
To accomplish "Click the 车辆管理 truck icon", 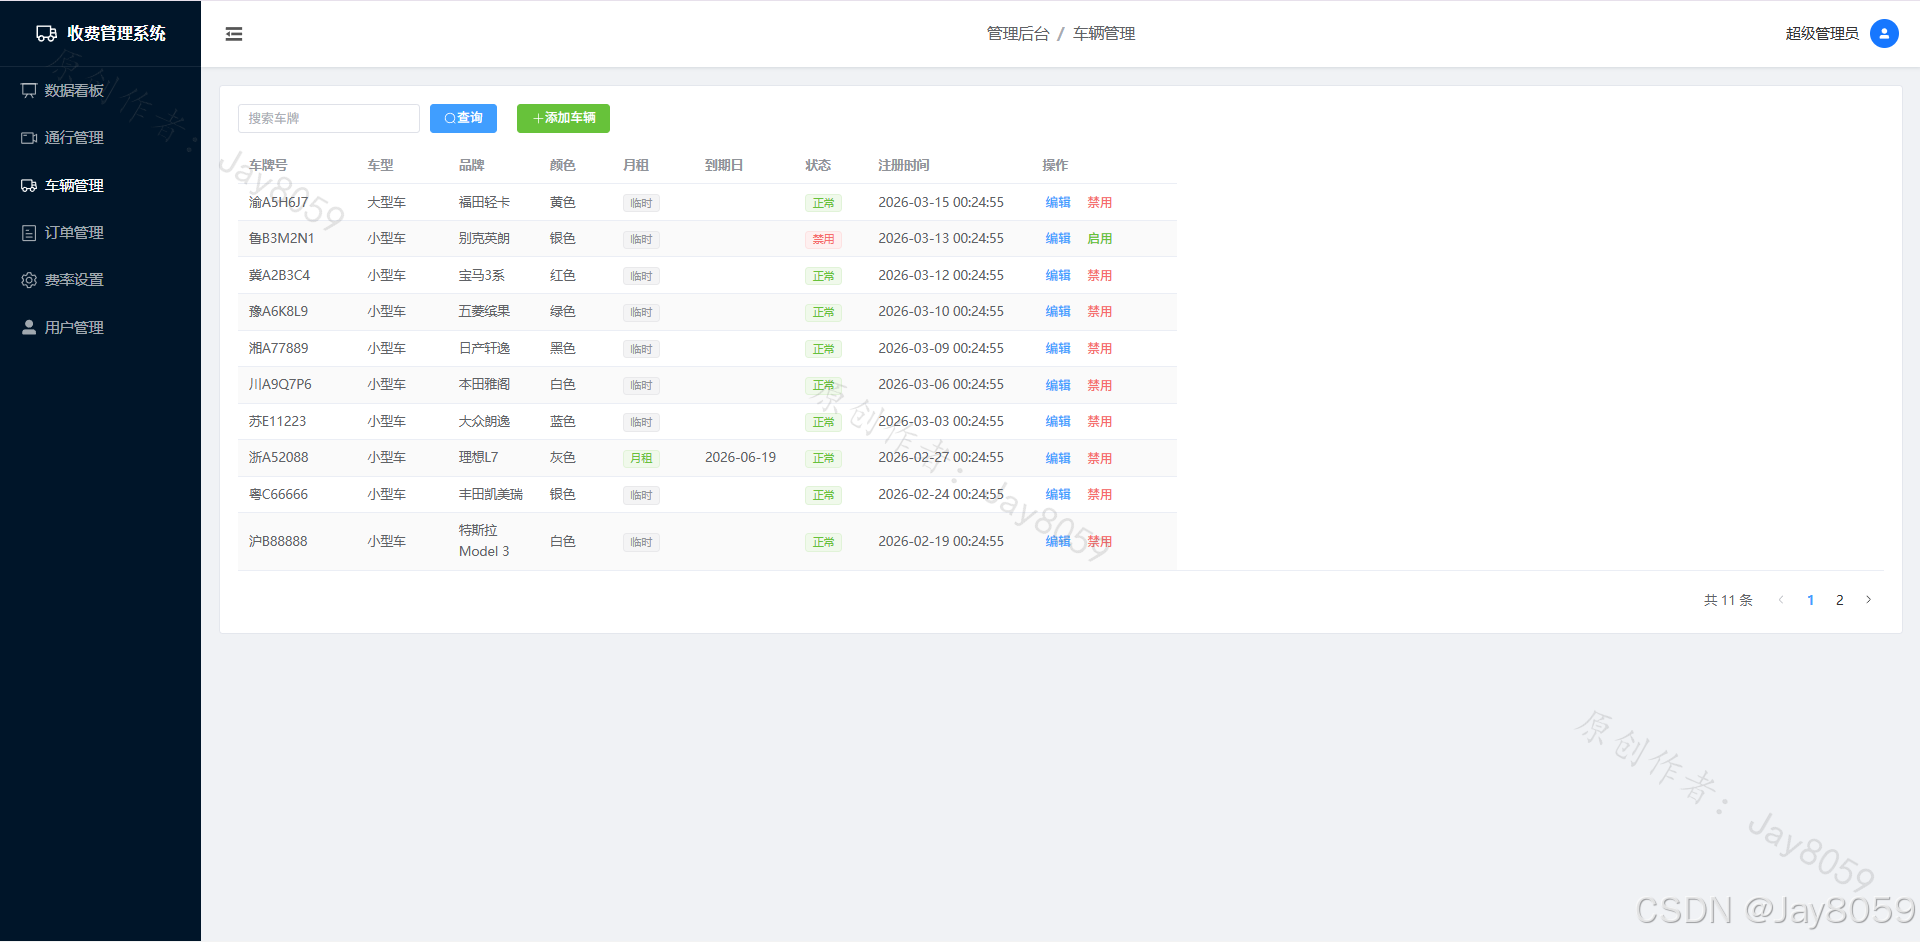I will 29,186.
